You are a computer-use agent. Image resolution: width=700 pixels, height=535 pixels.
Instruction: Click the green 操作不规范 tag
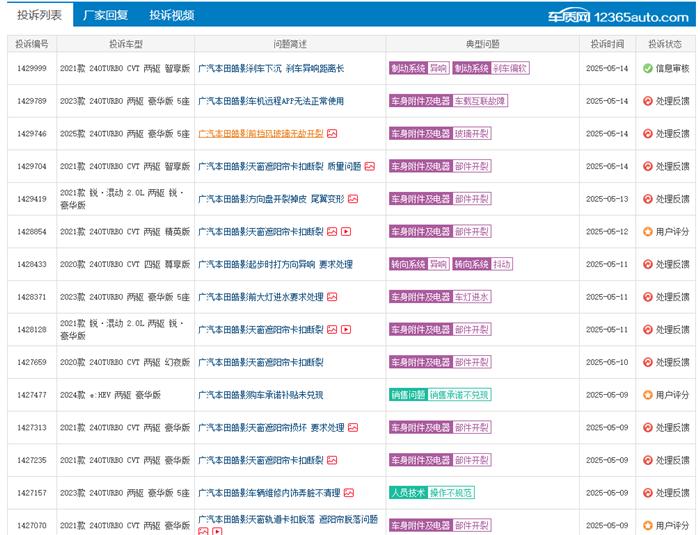point(451,493)
